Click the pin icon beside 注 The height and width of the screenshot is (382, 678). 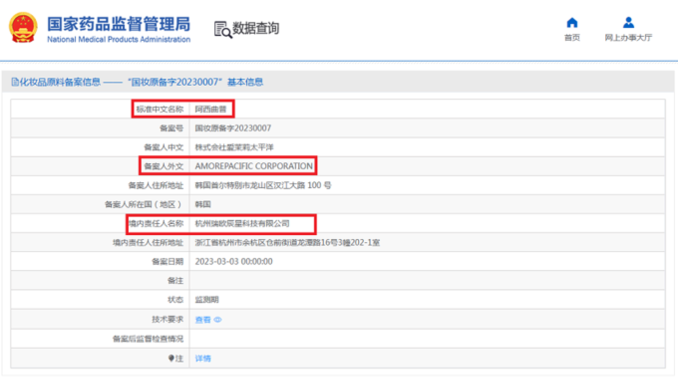tap(171, 358)
